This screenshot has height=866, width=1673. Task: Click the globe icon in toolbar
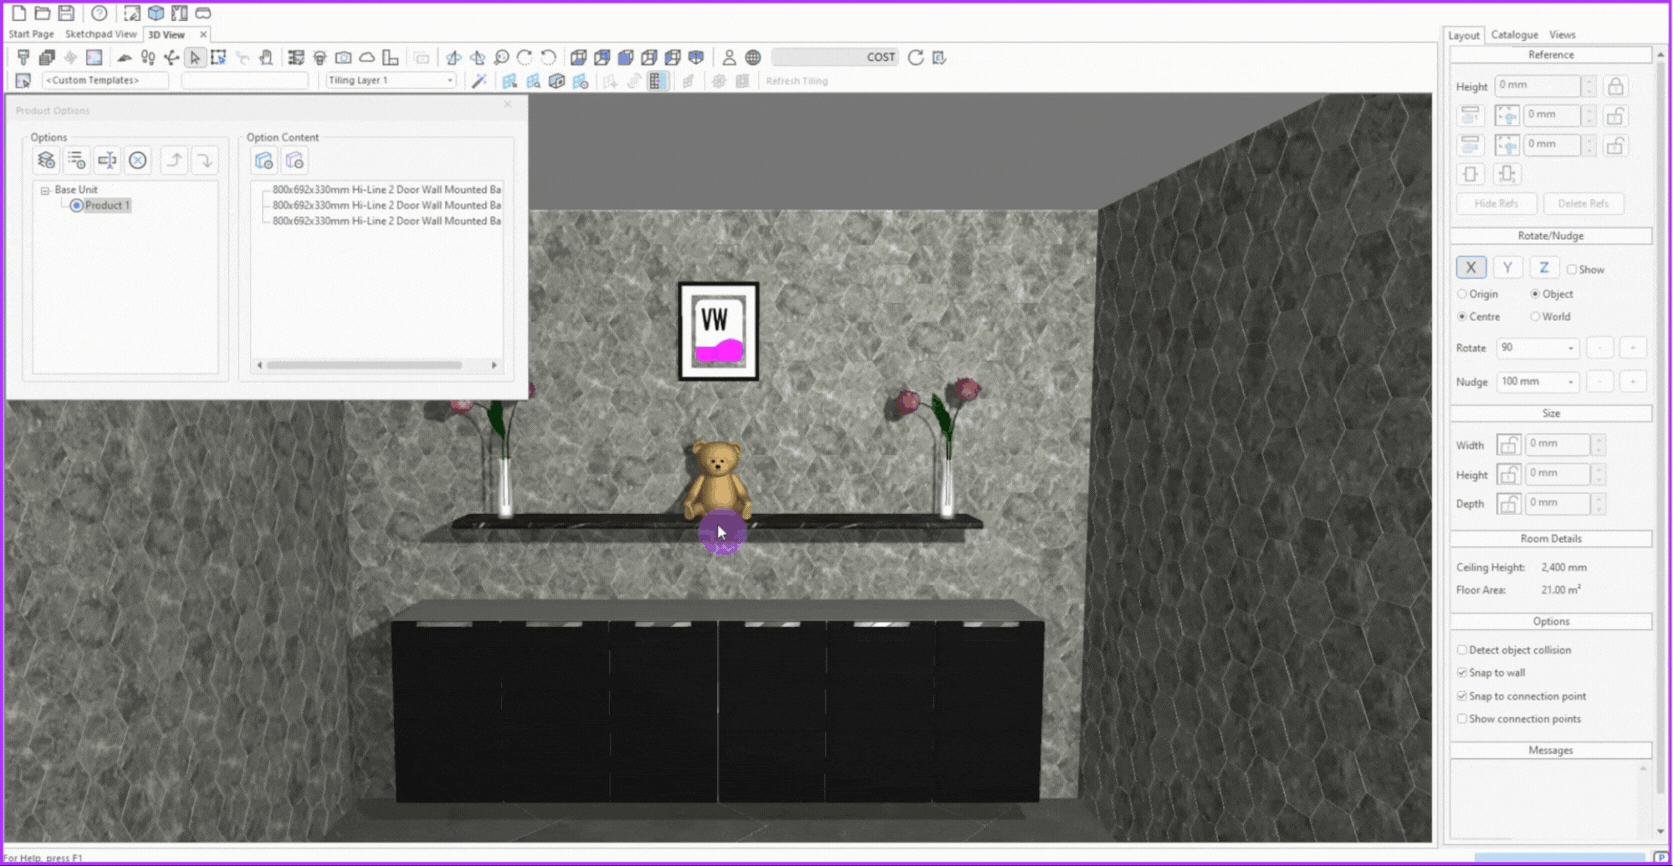[x=753, y=58]
